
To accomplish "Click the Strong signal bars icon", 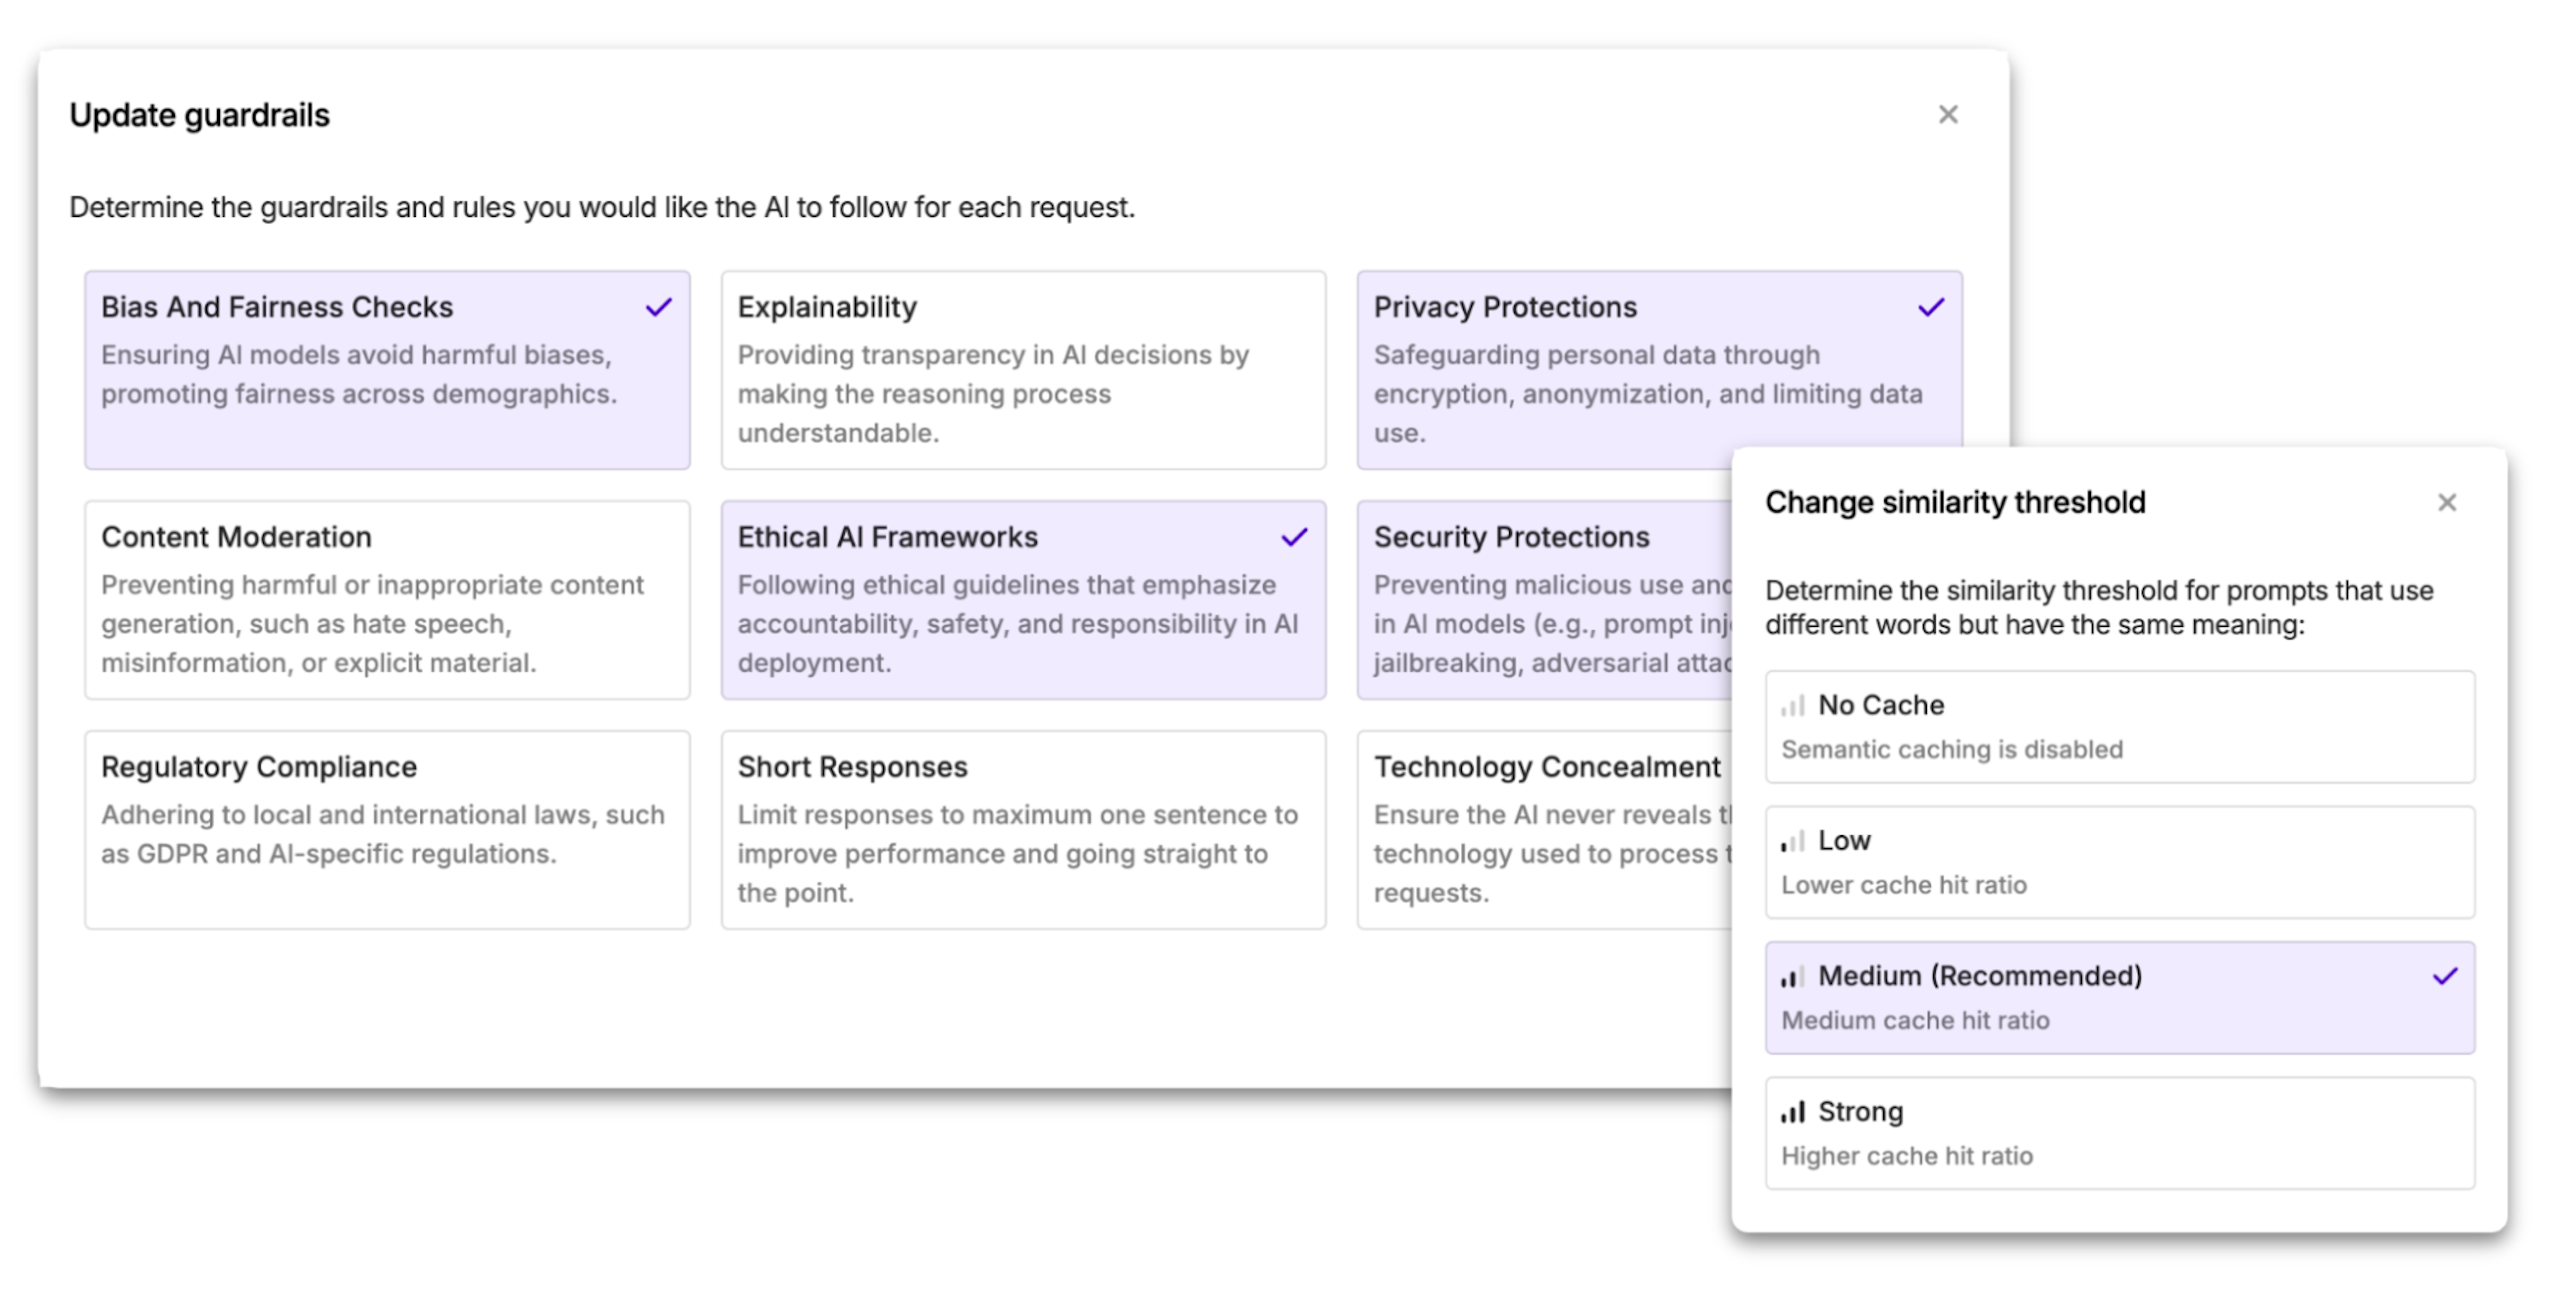I will (1792, 1112).
